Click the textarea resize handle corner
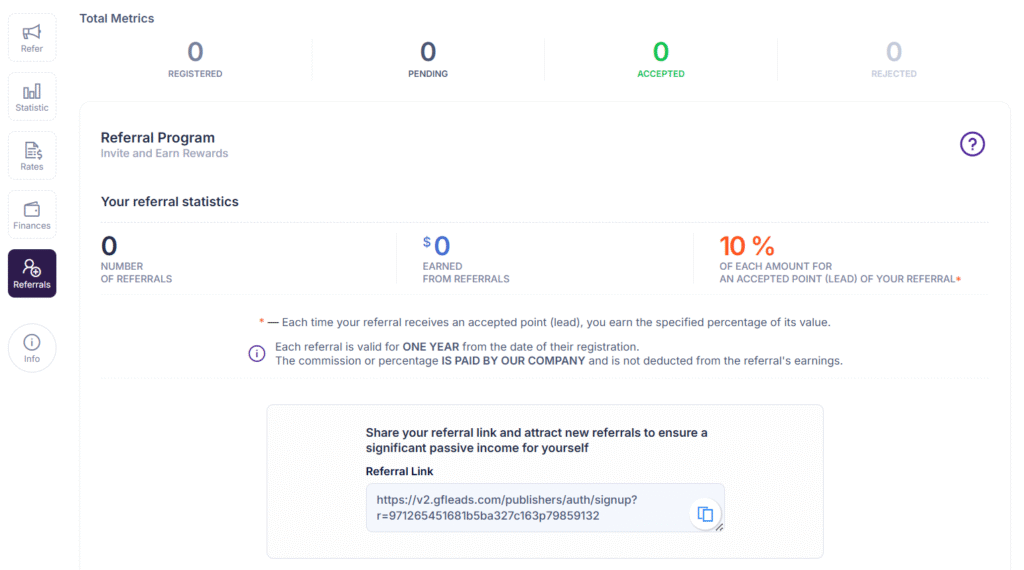Screen dimensions: 1024x570 (719, 527)
